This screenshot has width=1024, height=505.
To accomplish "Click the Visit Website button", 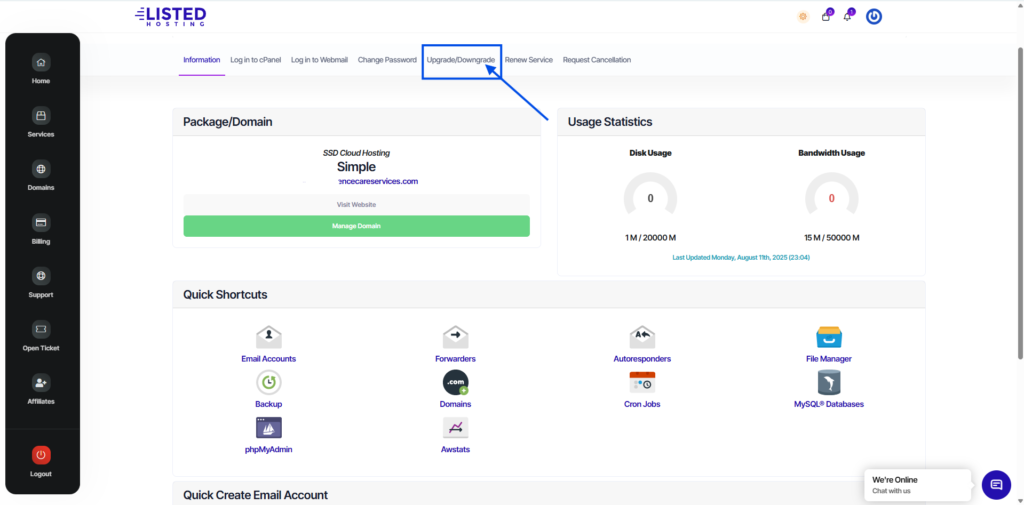I will point(356,204).
